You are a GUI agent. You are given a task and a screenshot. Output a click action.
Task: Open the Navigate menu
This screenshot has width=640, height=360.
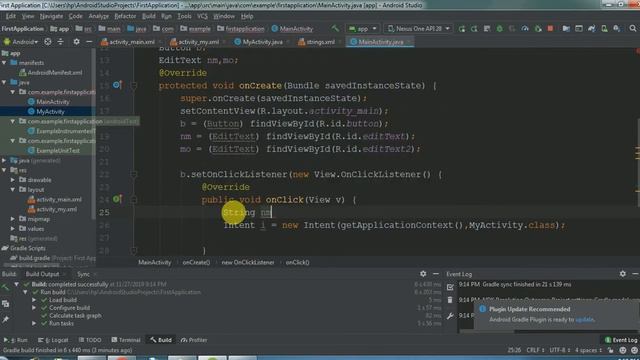pos(51,16)
